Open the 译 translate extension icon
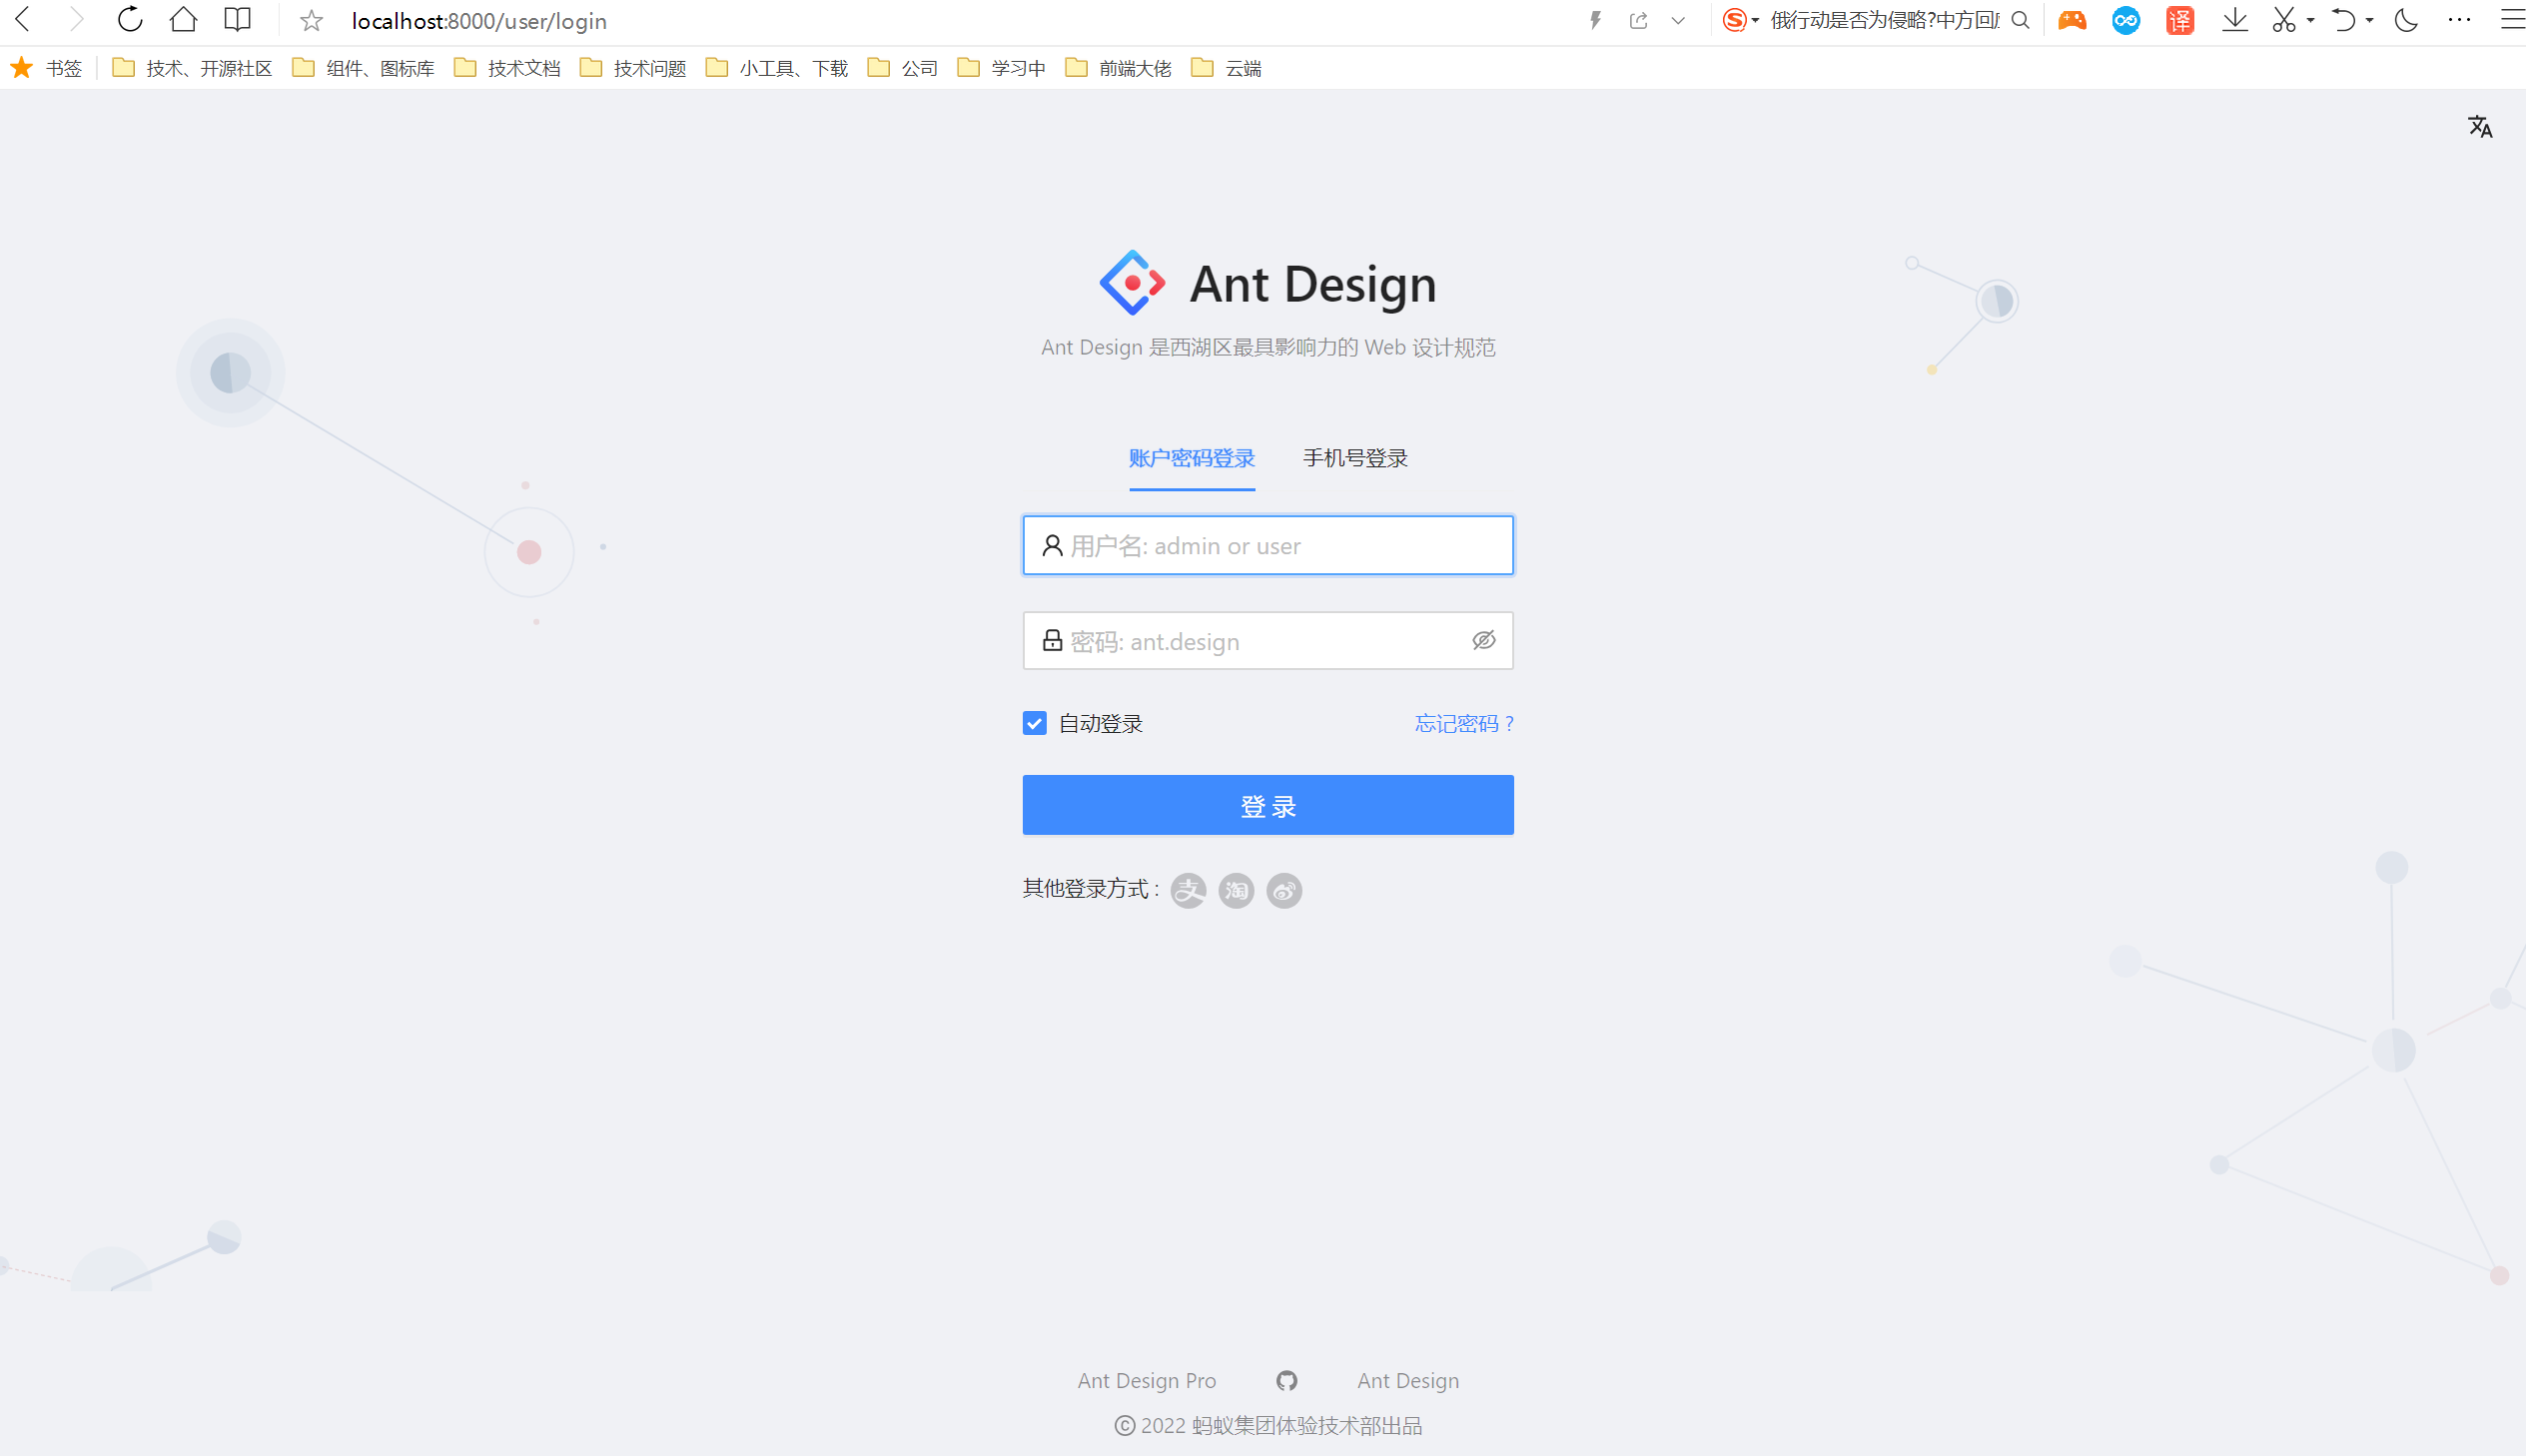The height and width of the screenshot is (1456, 2526). [2179, 19]
